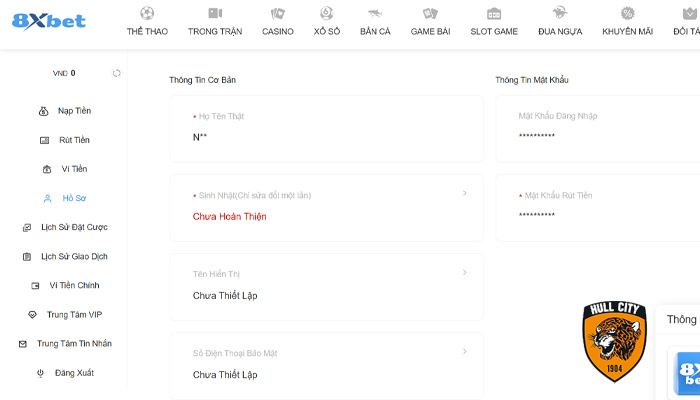Open the Casino menu
700x400 pixels.
[278, 21]
